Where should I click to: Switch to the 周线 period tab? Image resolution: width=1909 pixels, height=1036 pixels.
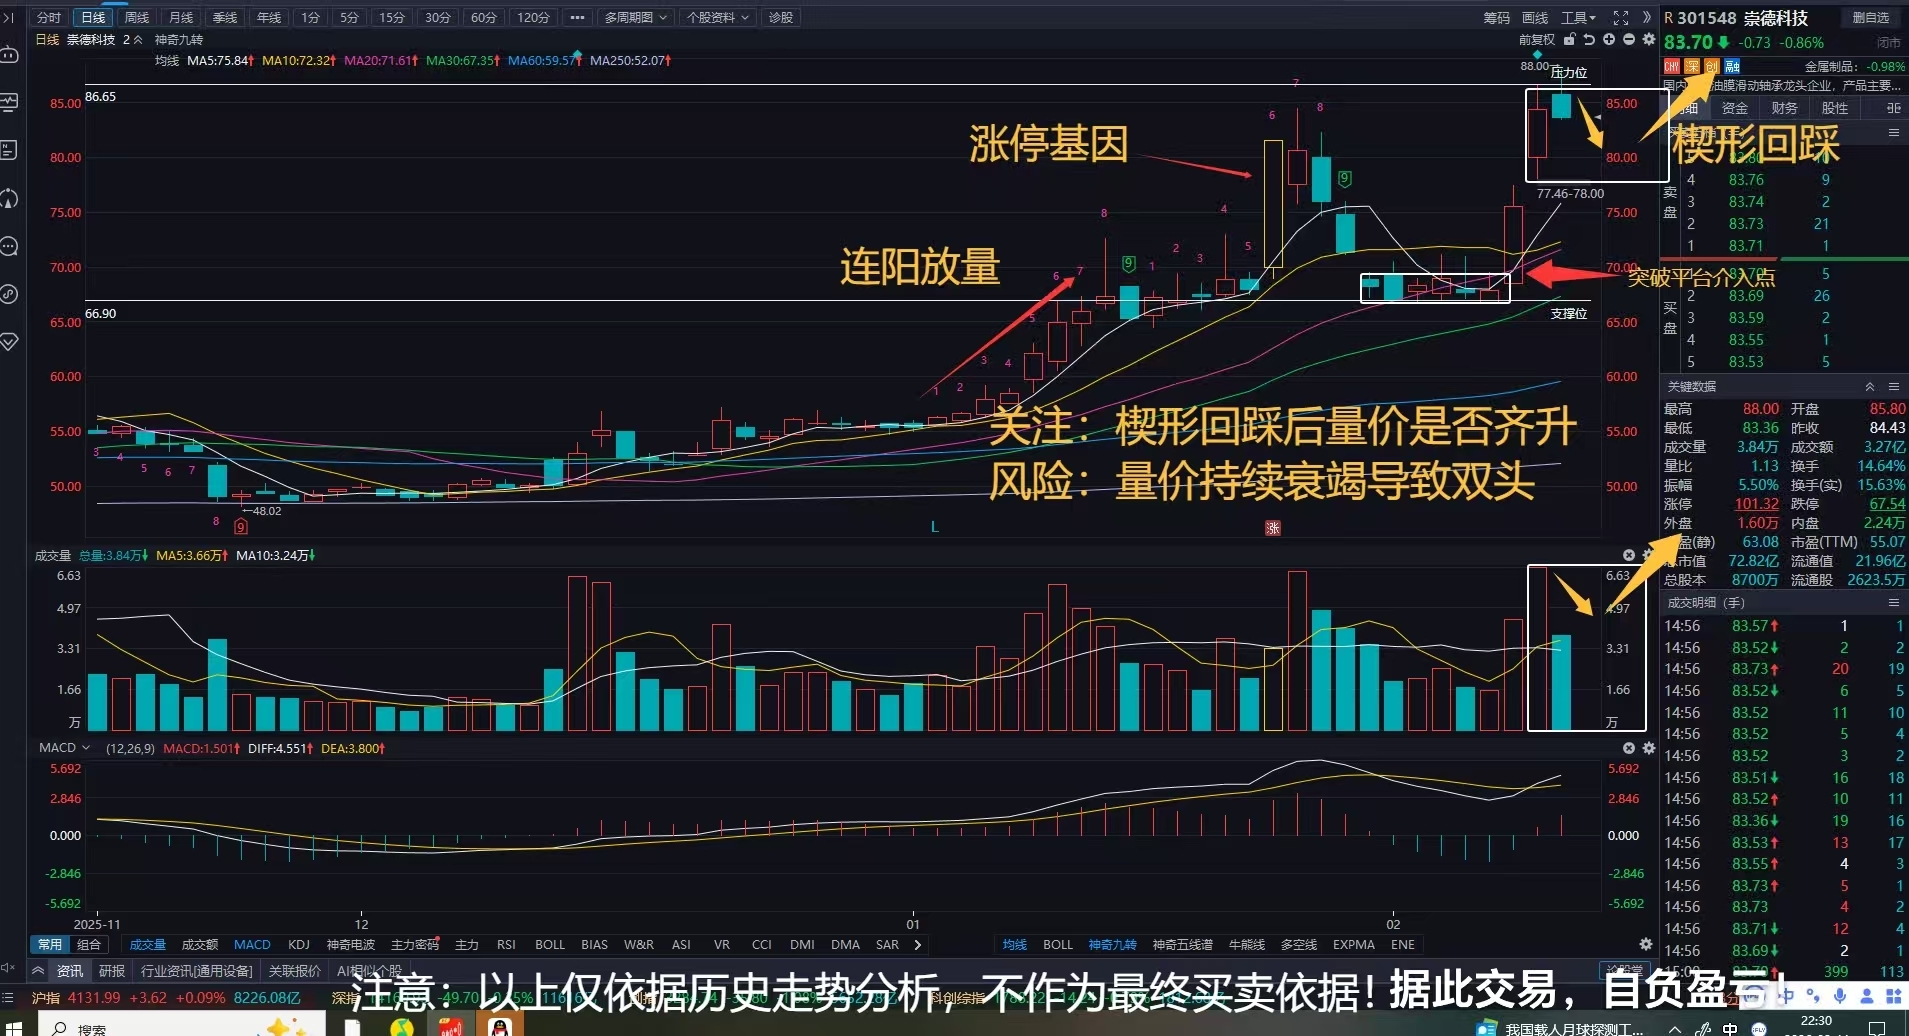(x=137, y=18)
